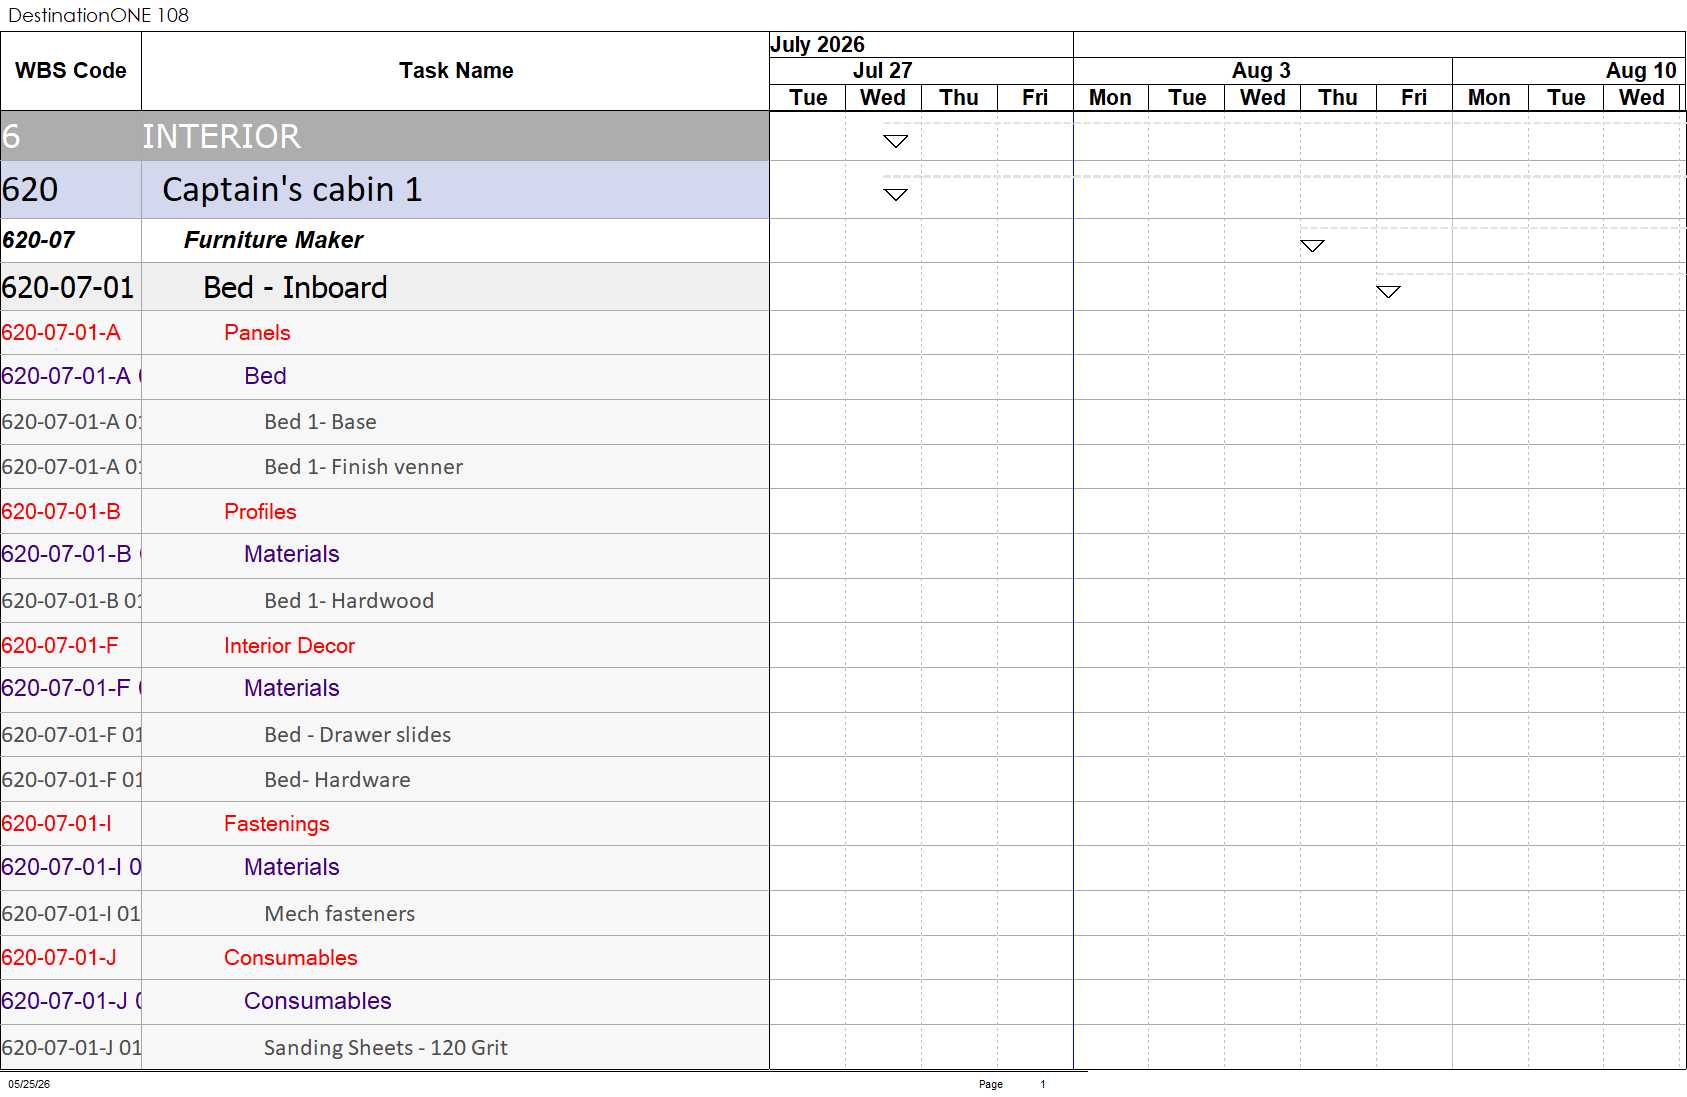Select the Mech fasteners task
Viewport: 1687px width, 1097px height.
coord(339,914)
